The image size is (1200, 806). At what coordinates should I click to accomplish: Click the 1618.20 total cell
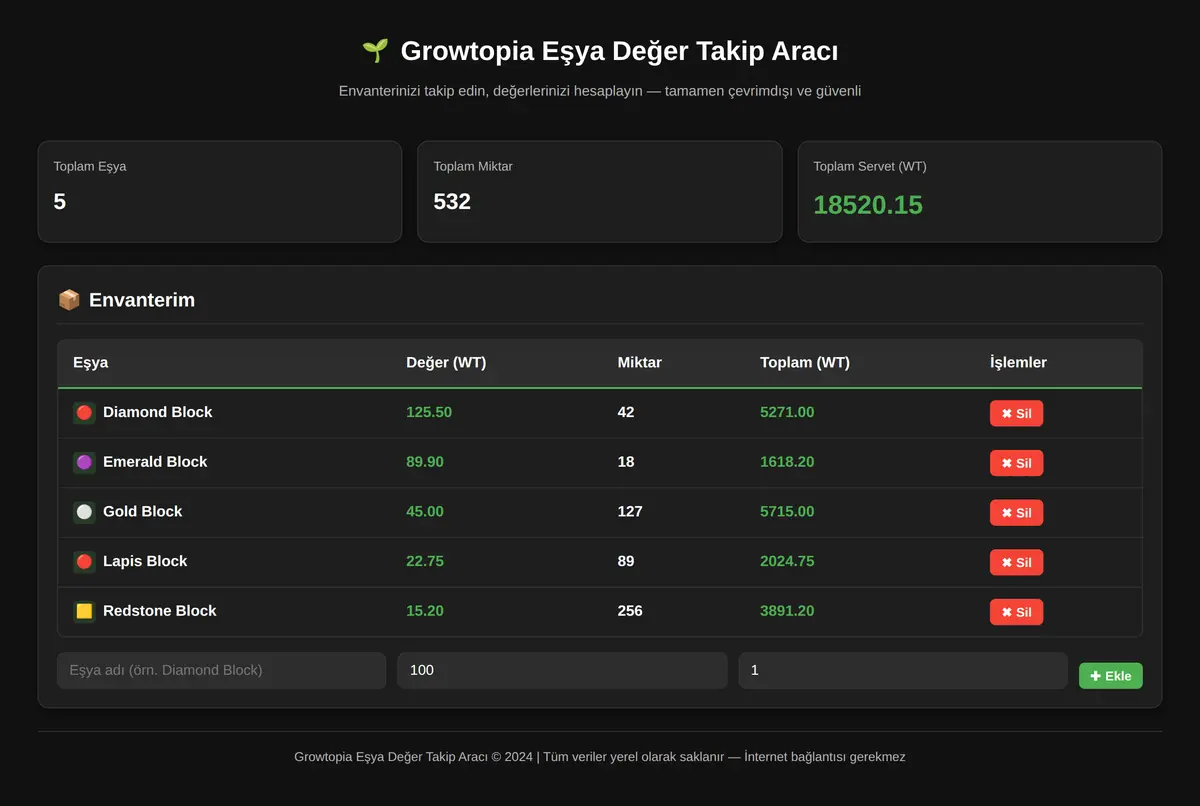787,462
